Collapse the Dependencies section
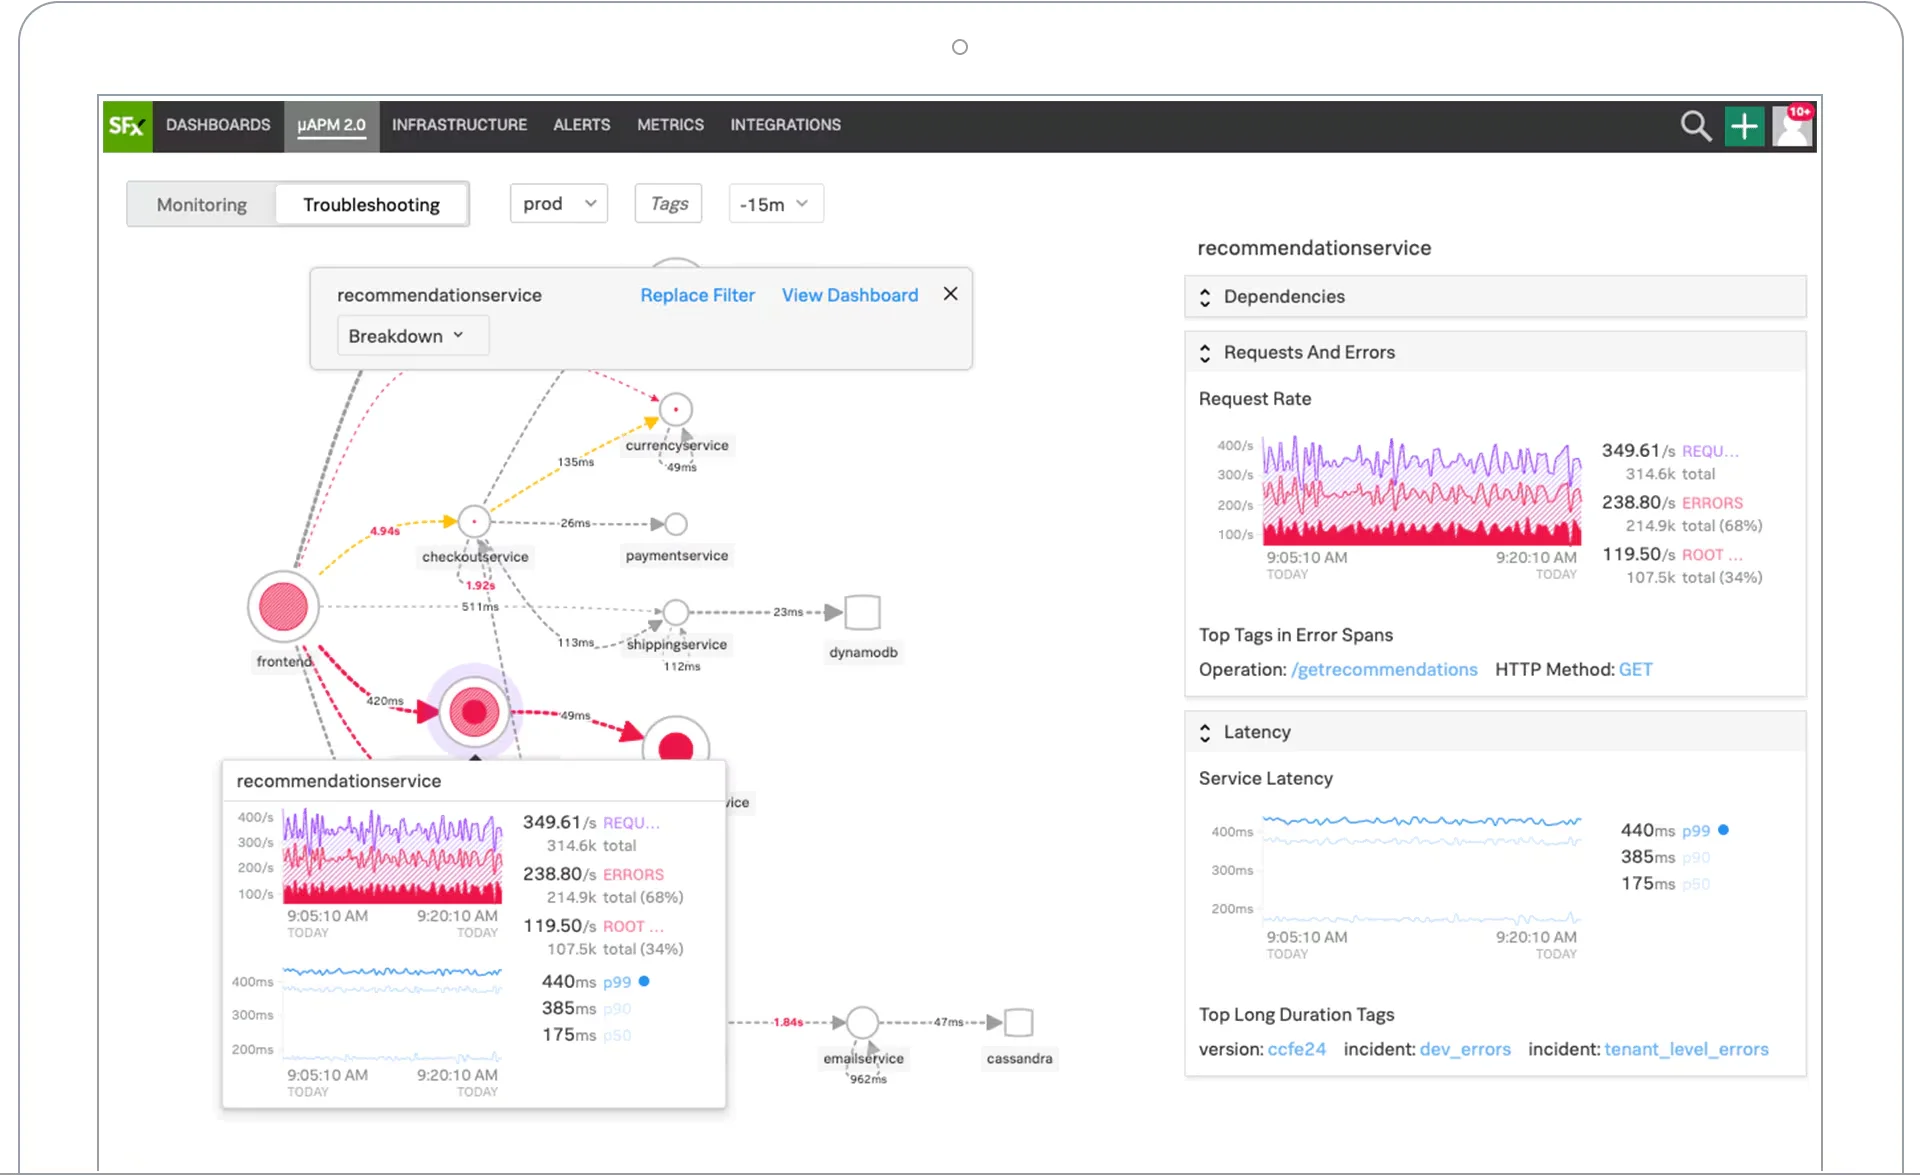1920x1176 pixels. [x=1205, y=297]
